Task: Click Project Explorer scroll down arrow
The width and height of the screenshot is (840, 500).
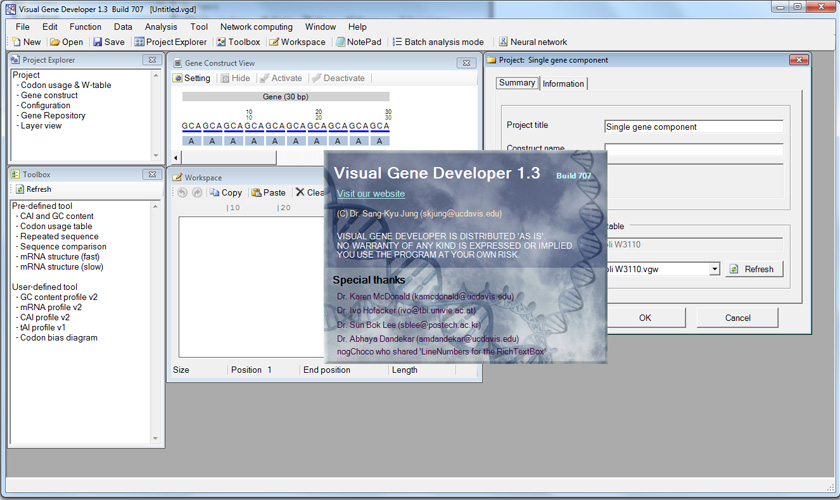Action: click(156, 155)
